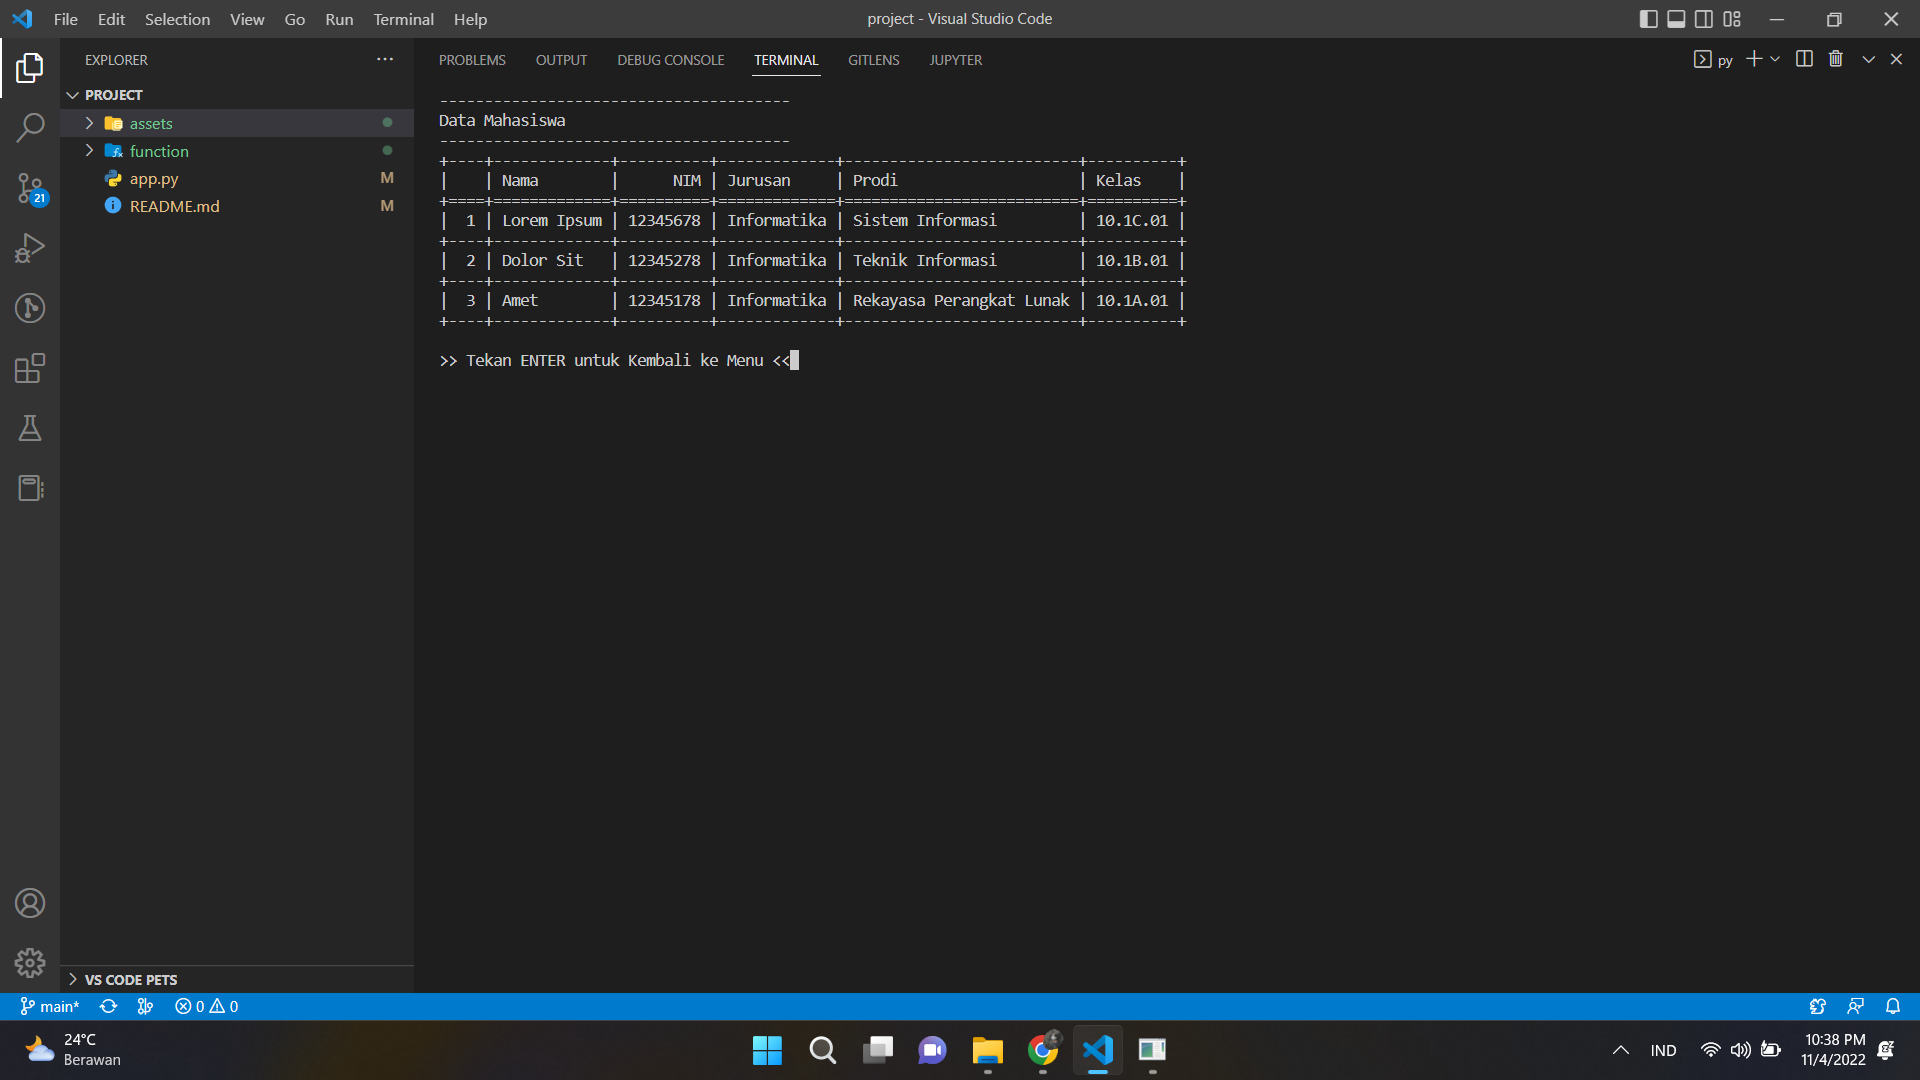Screen dimensions: 1920x1080
Task: Open Run and Debug view
Action: [30, 248]
